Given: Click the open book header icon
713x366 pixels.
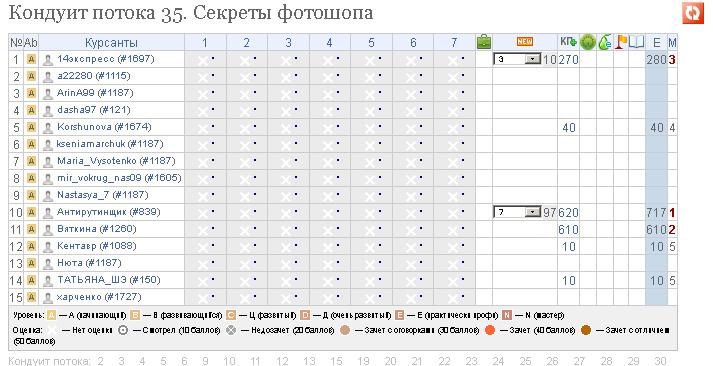Looking at the screenshot, I should tap(637, 42).
